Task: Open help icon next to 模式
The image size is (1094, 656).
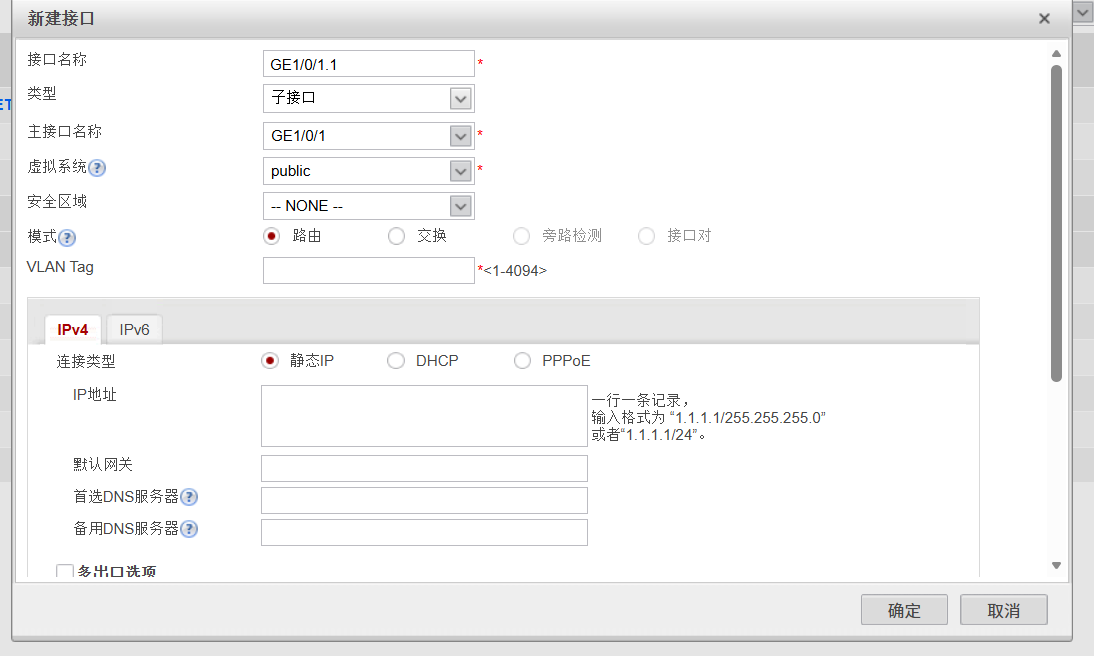Action: pyautogui.click(x=67, y=238)
